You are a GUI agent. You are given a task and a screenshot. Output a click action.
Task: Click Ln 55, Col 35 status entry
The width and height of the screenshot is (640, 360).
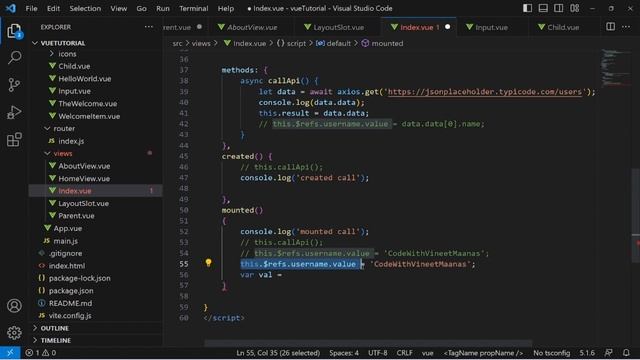(278, 353)
